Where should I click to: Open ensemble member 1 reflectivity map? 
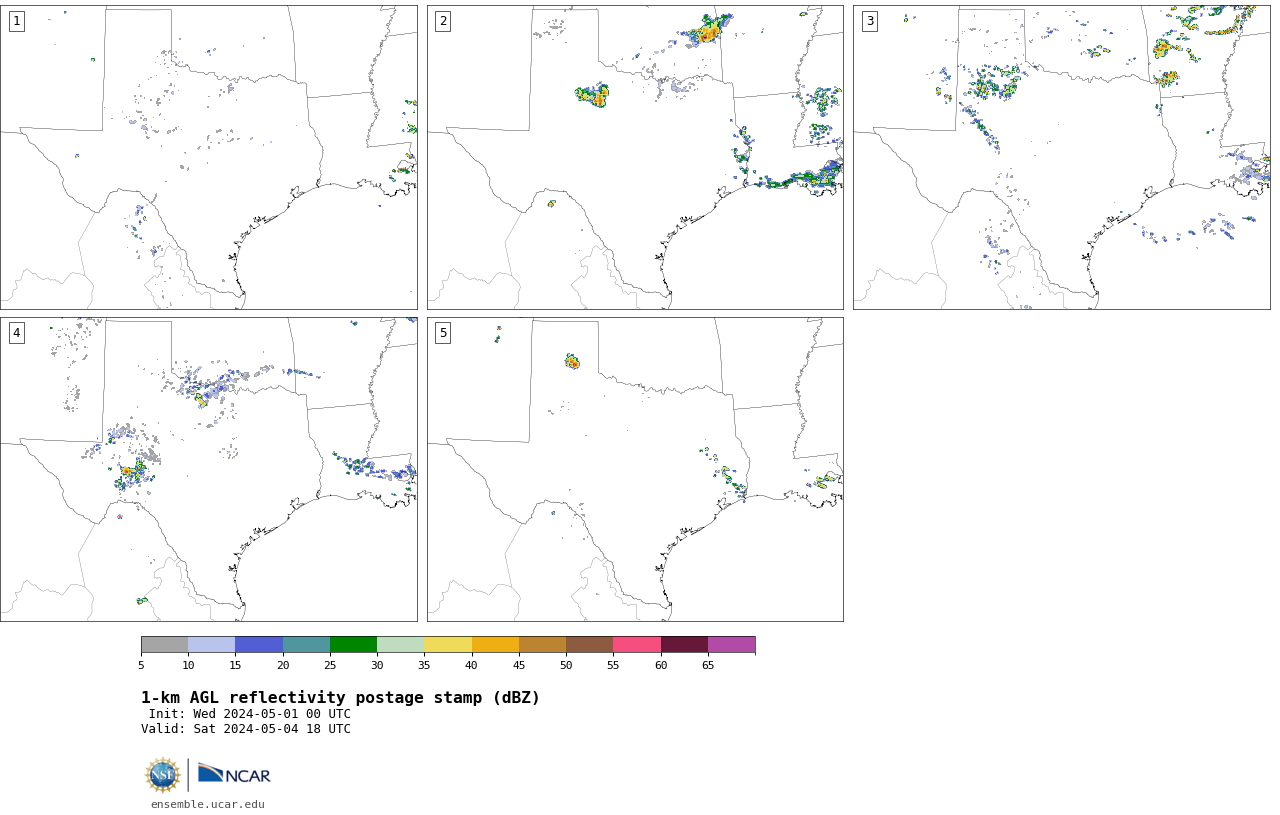(x=209, y=157)
